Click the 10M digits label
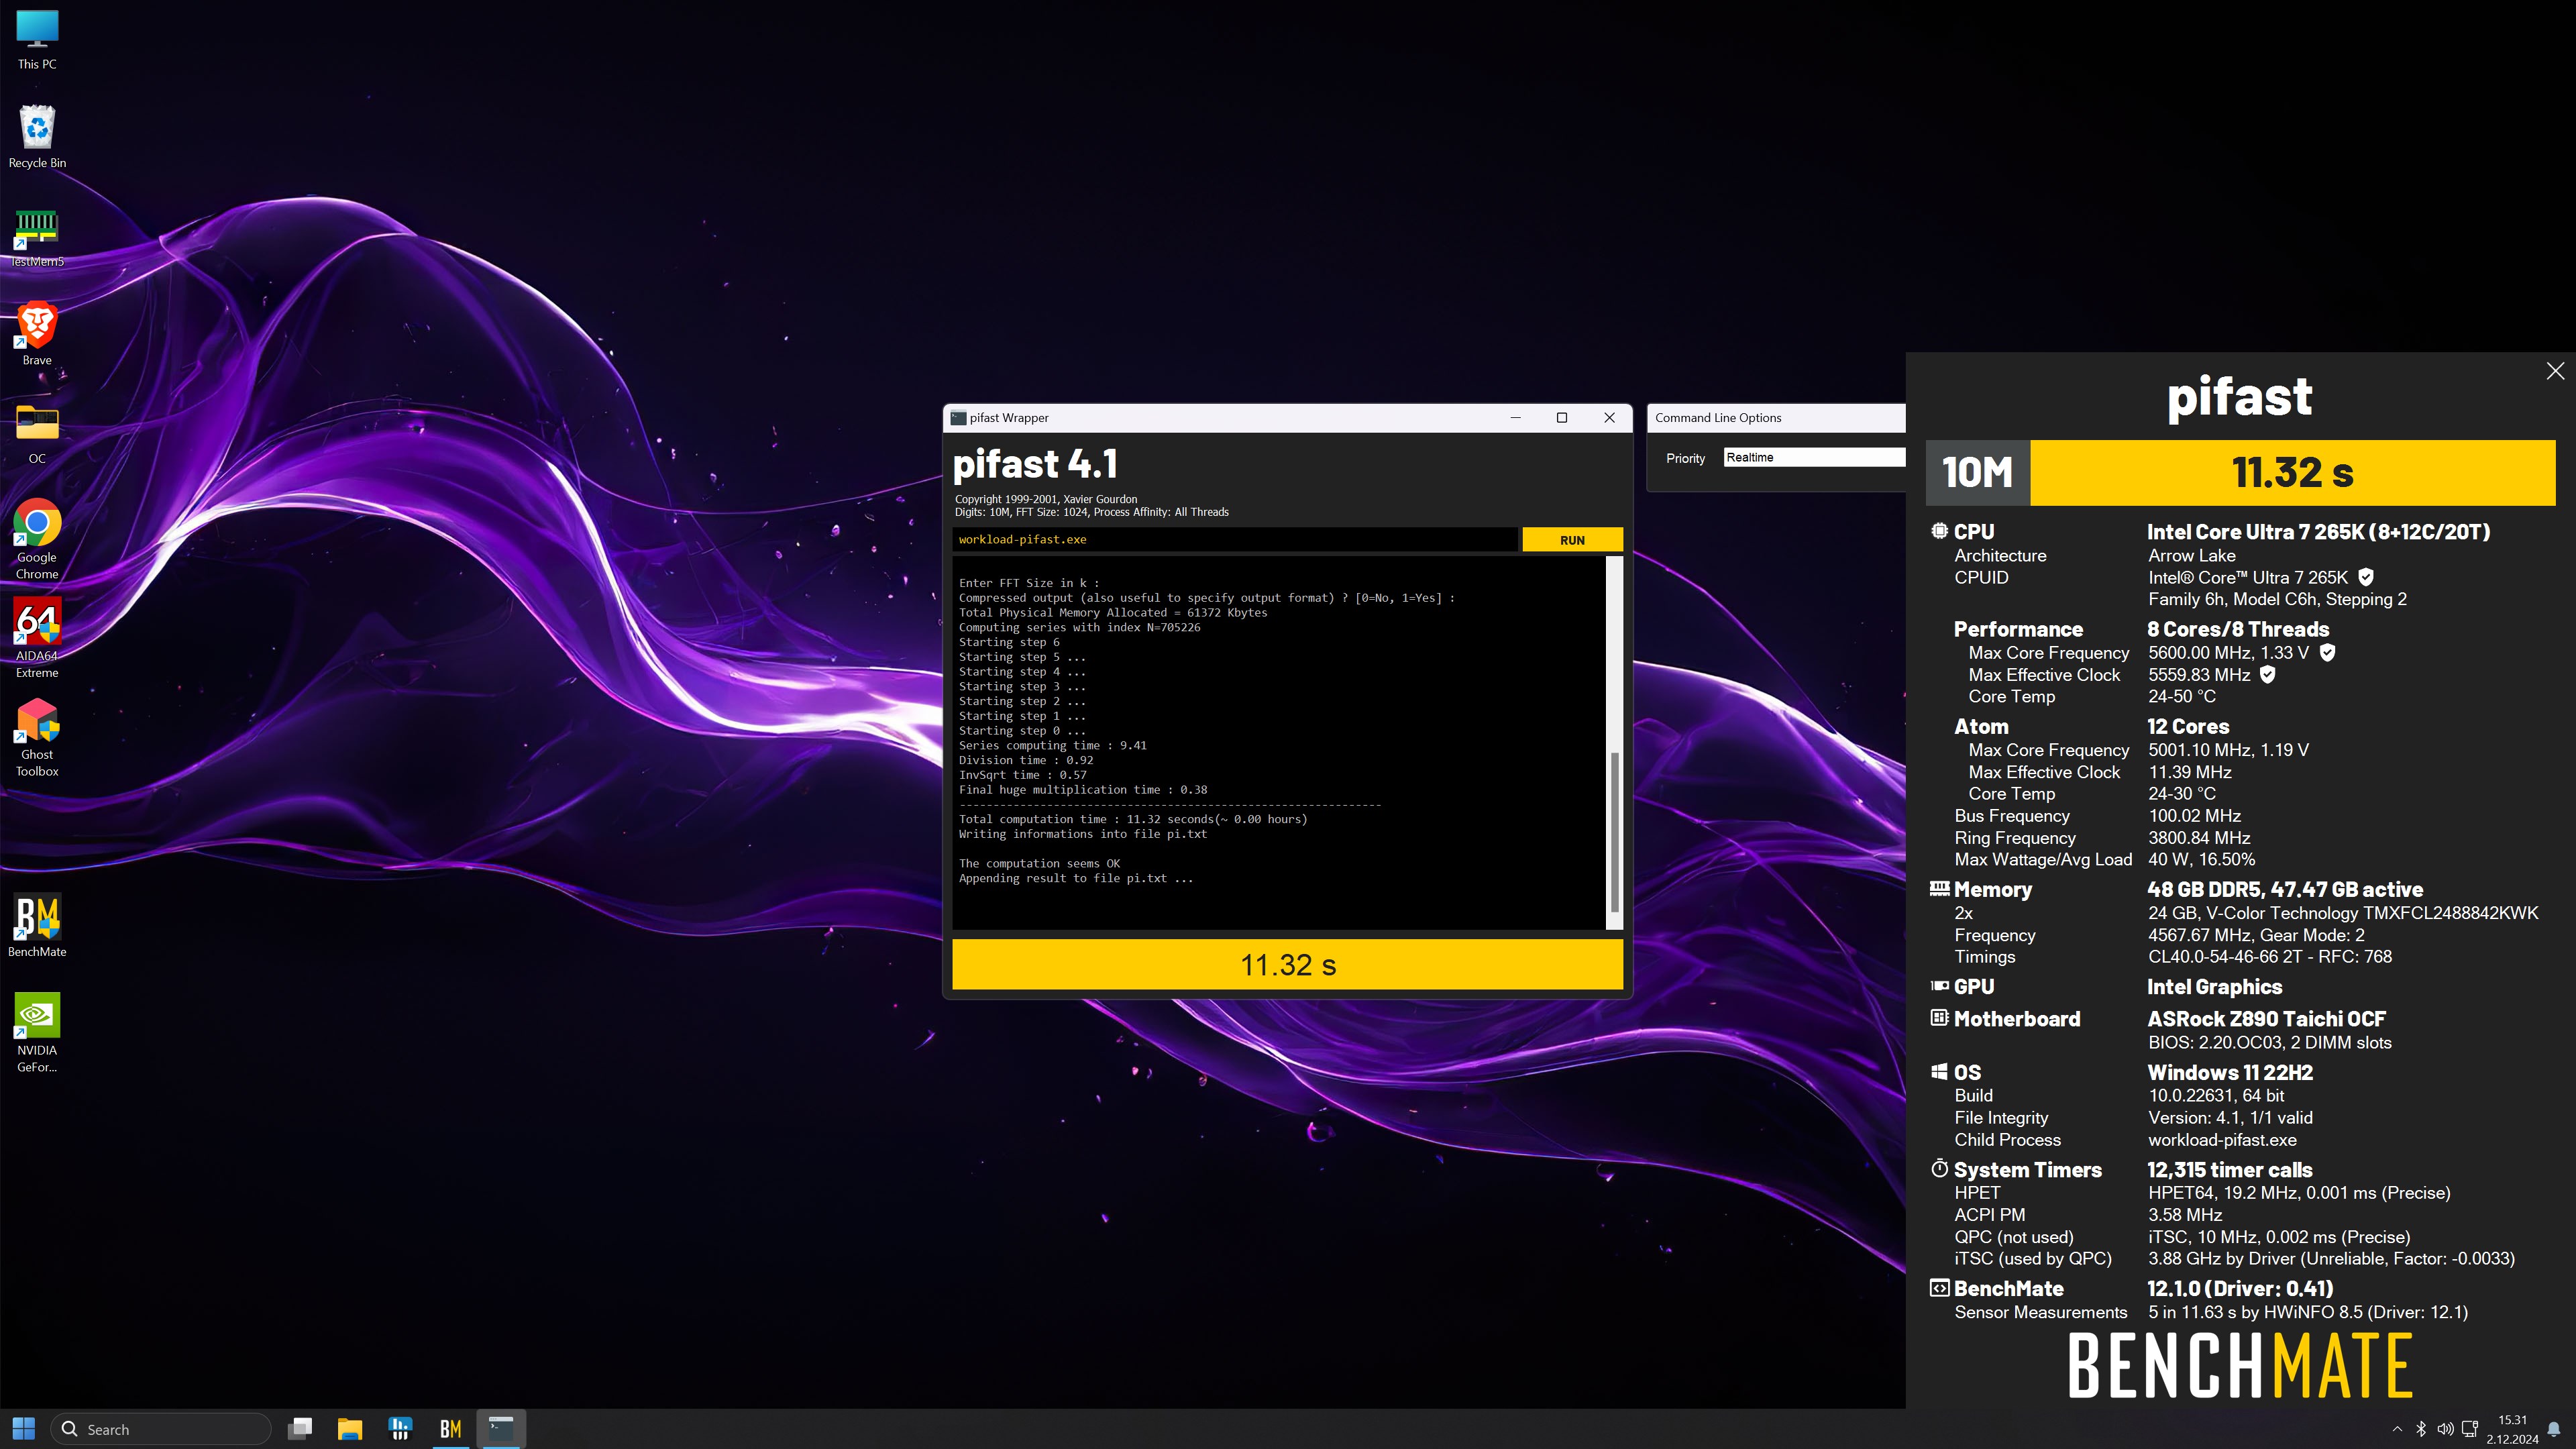The image size is (2576, 1449). [1977, 472]
